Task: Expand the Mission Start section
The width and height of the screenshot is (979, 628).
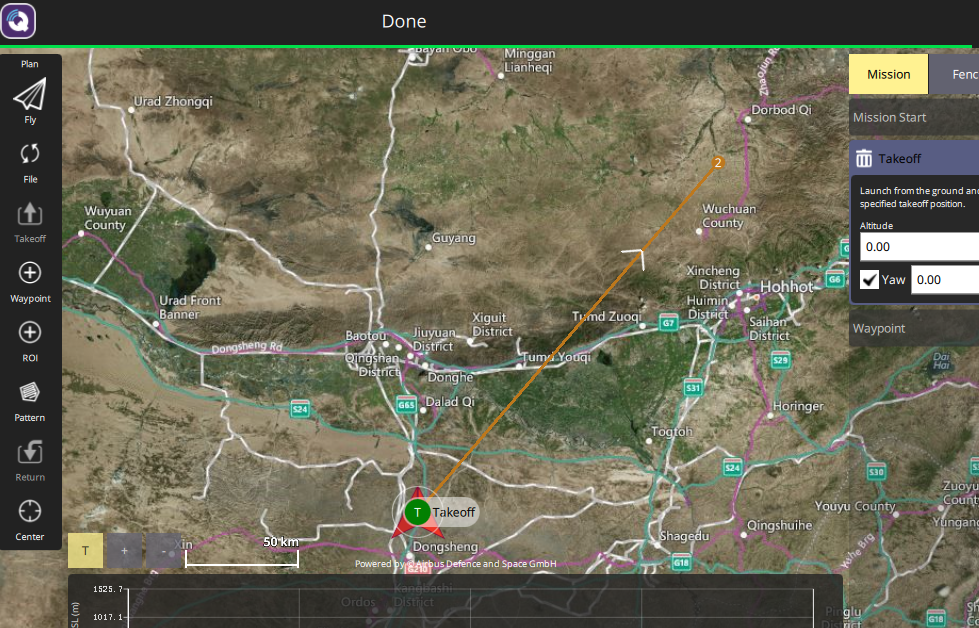Action: click(913, 117)
